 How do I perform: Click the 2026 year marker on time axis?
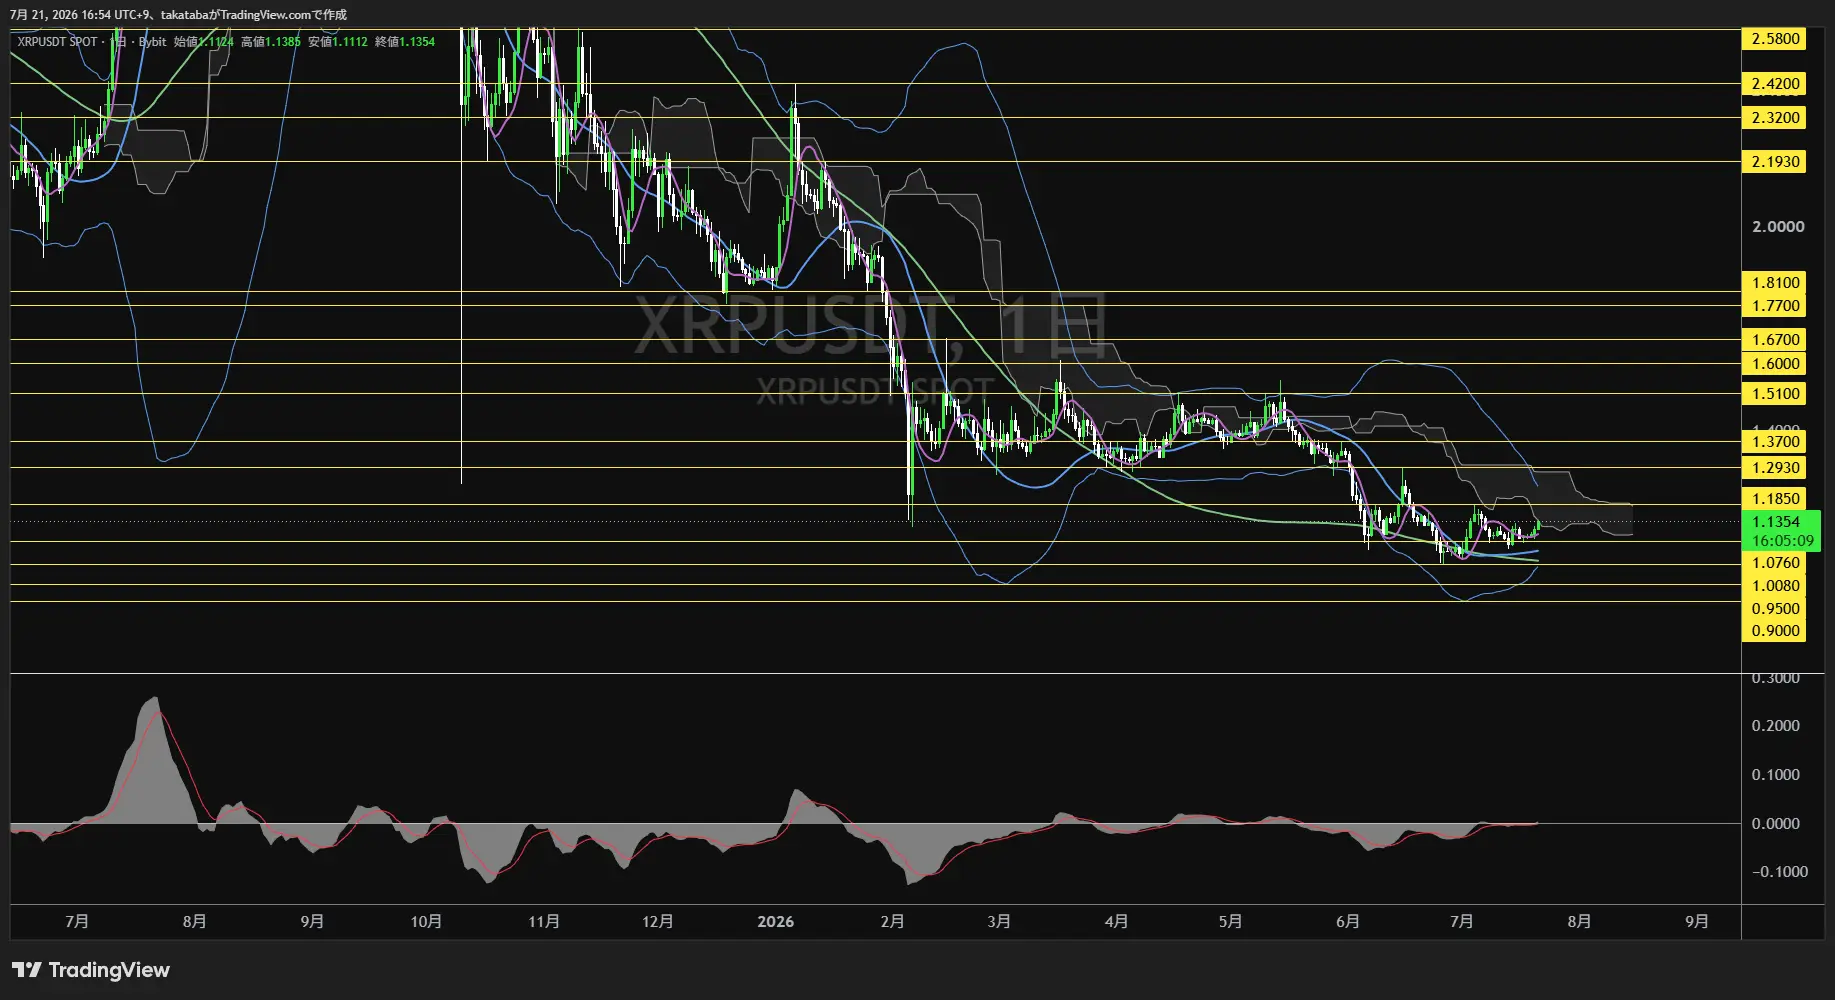[x=776, y=921]
